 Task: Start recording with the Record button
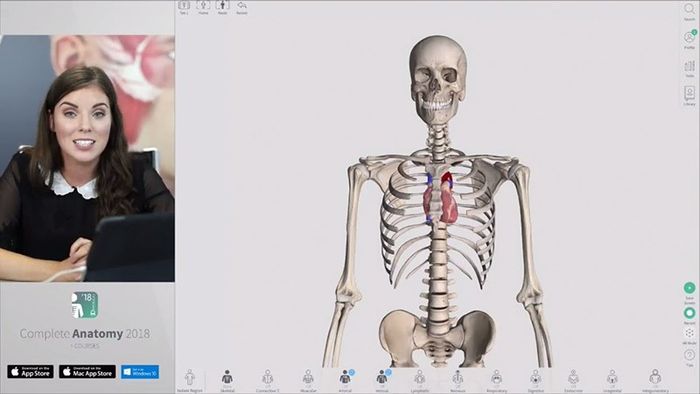(x=689, y=313)
